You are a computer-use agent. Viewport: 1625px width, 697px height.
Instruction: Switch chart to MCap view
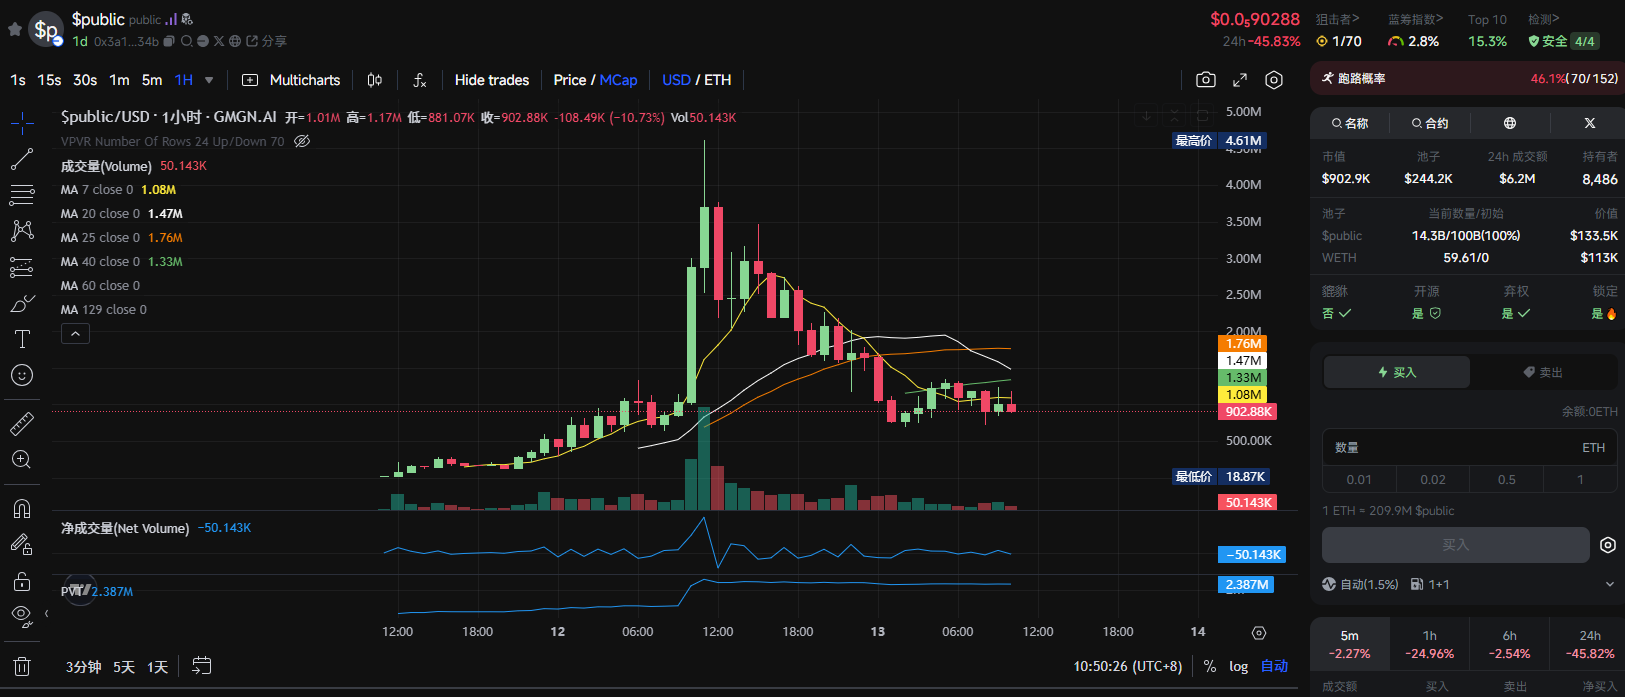pos(618,80)
